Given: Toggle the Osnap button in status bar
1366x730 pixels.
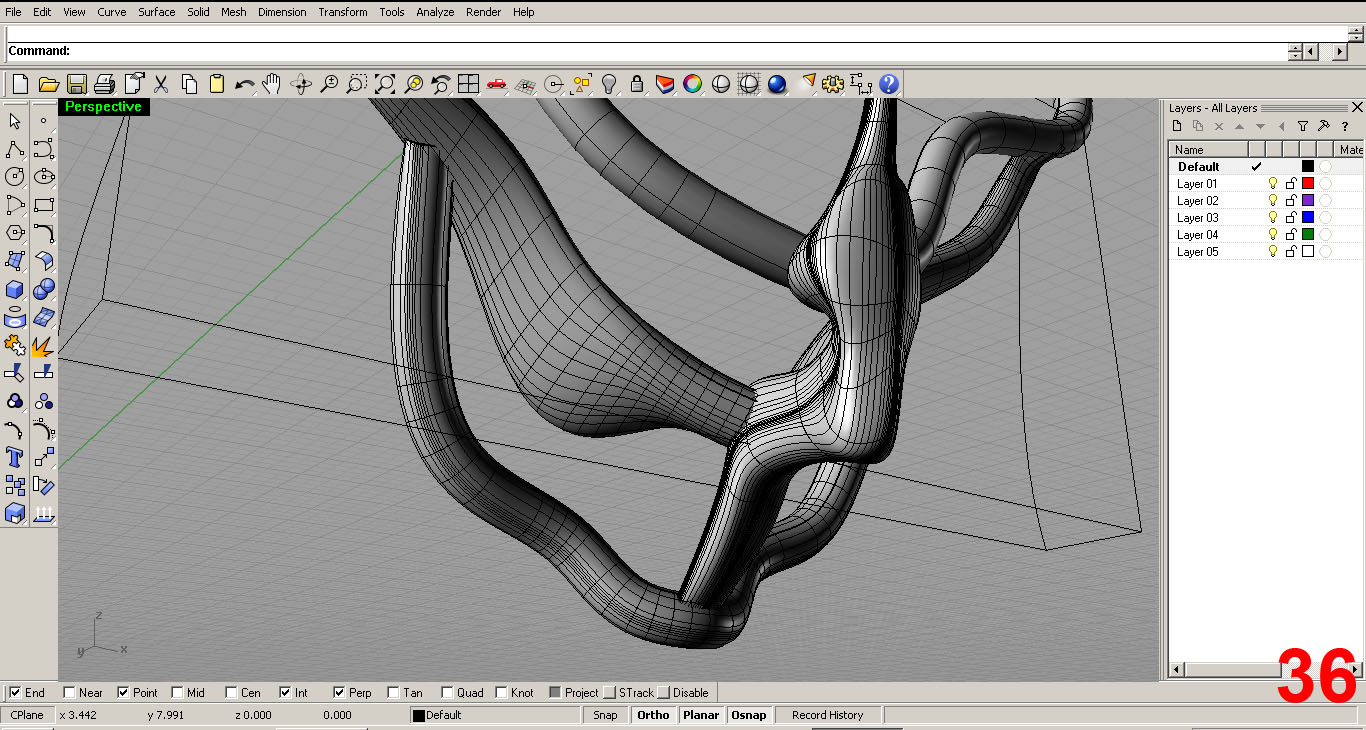Looking at the screenshot, I should point(749,715).
